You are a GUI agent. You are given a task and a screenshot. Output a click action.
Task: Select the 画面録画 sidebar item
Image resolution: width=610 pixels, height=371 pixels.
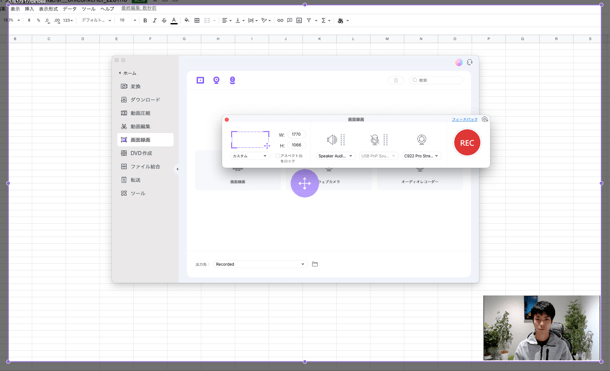coord(145,140)
